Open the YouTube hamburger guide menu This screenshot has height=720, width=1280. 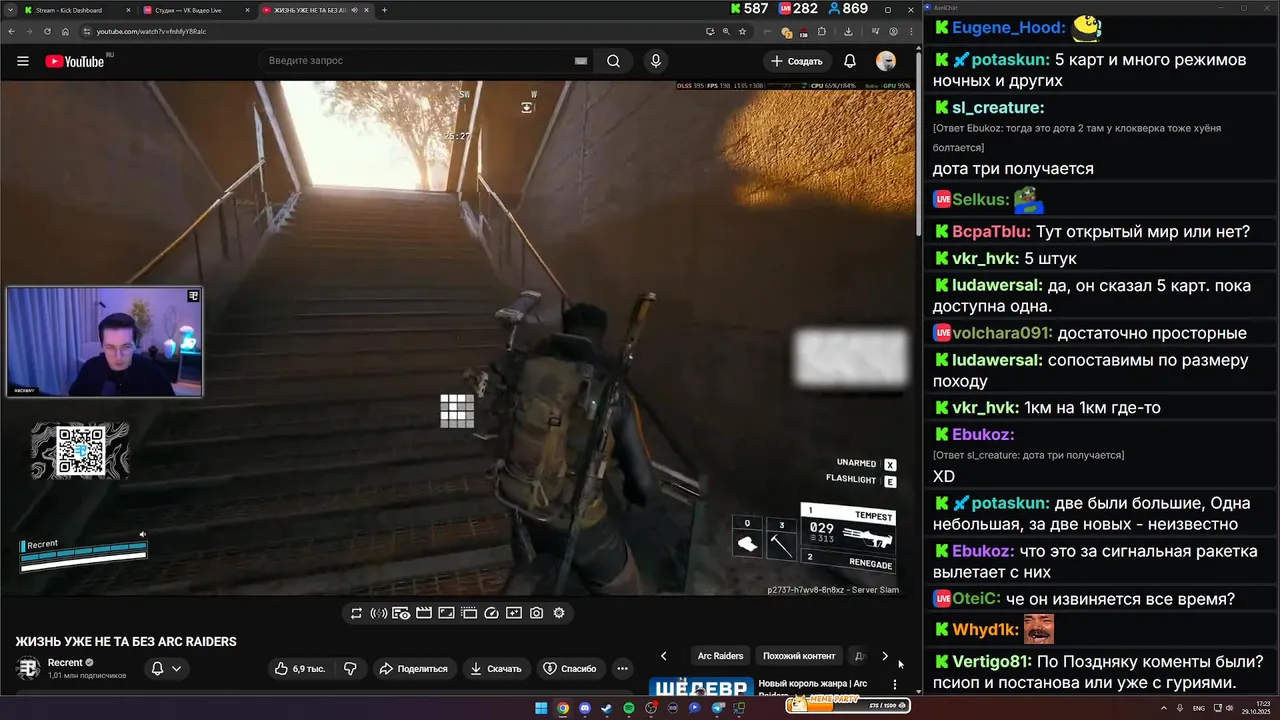click(x=23, y=61)
